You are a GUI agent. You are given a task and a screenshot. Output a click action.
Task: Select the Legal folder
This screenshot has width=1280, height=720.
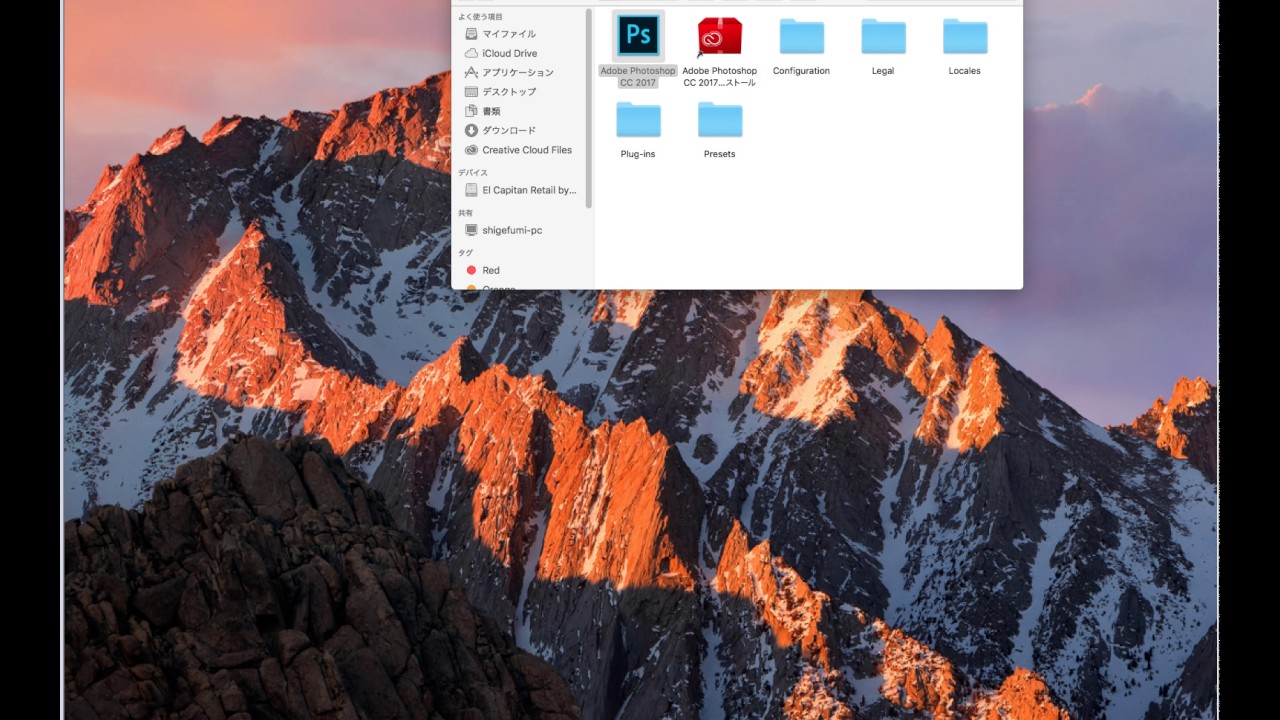[883, 37]
